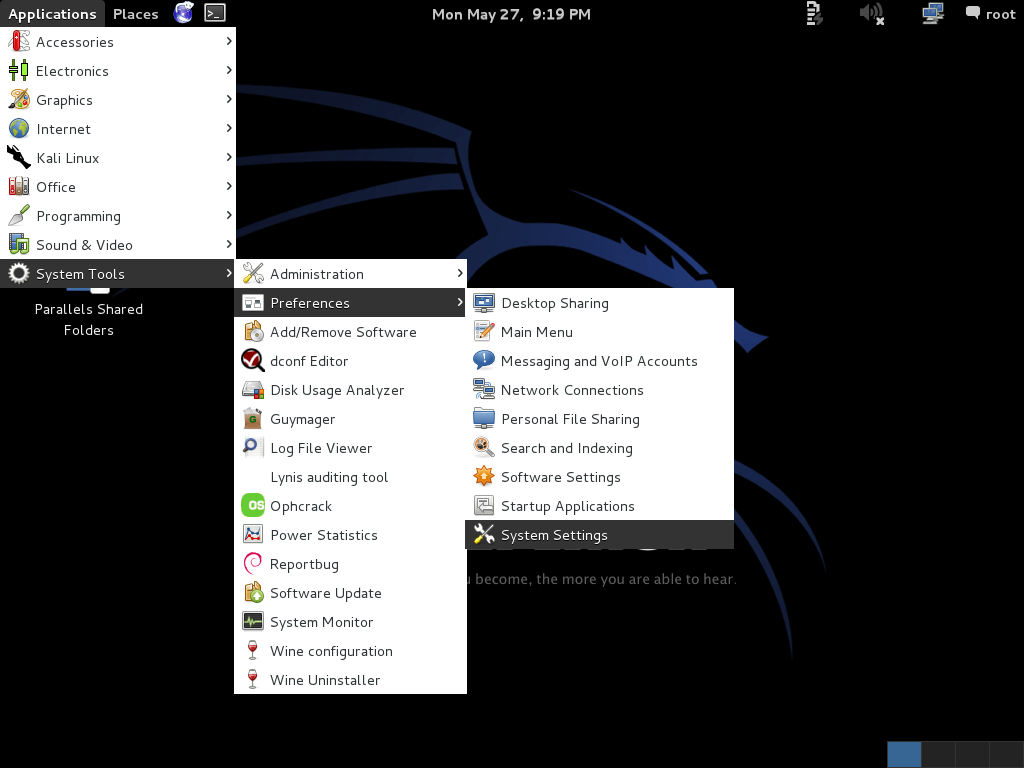
Task: Click the Software Settings orange icon
Action: click(x=484, y=477)
